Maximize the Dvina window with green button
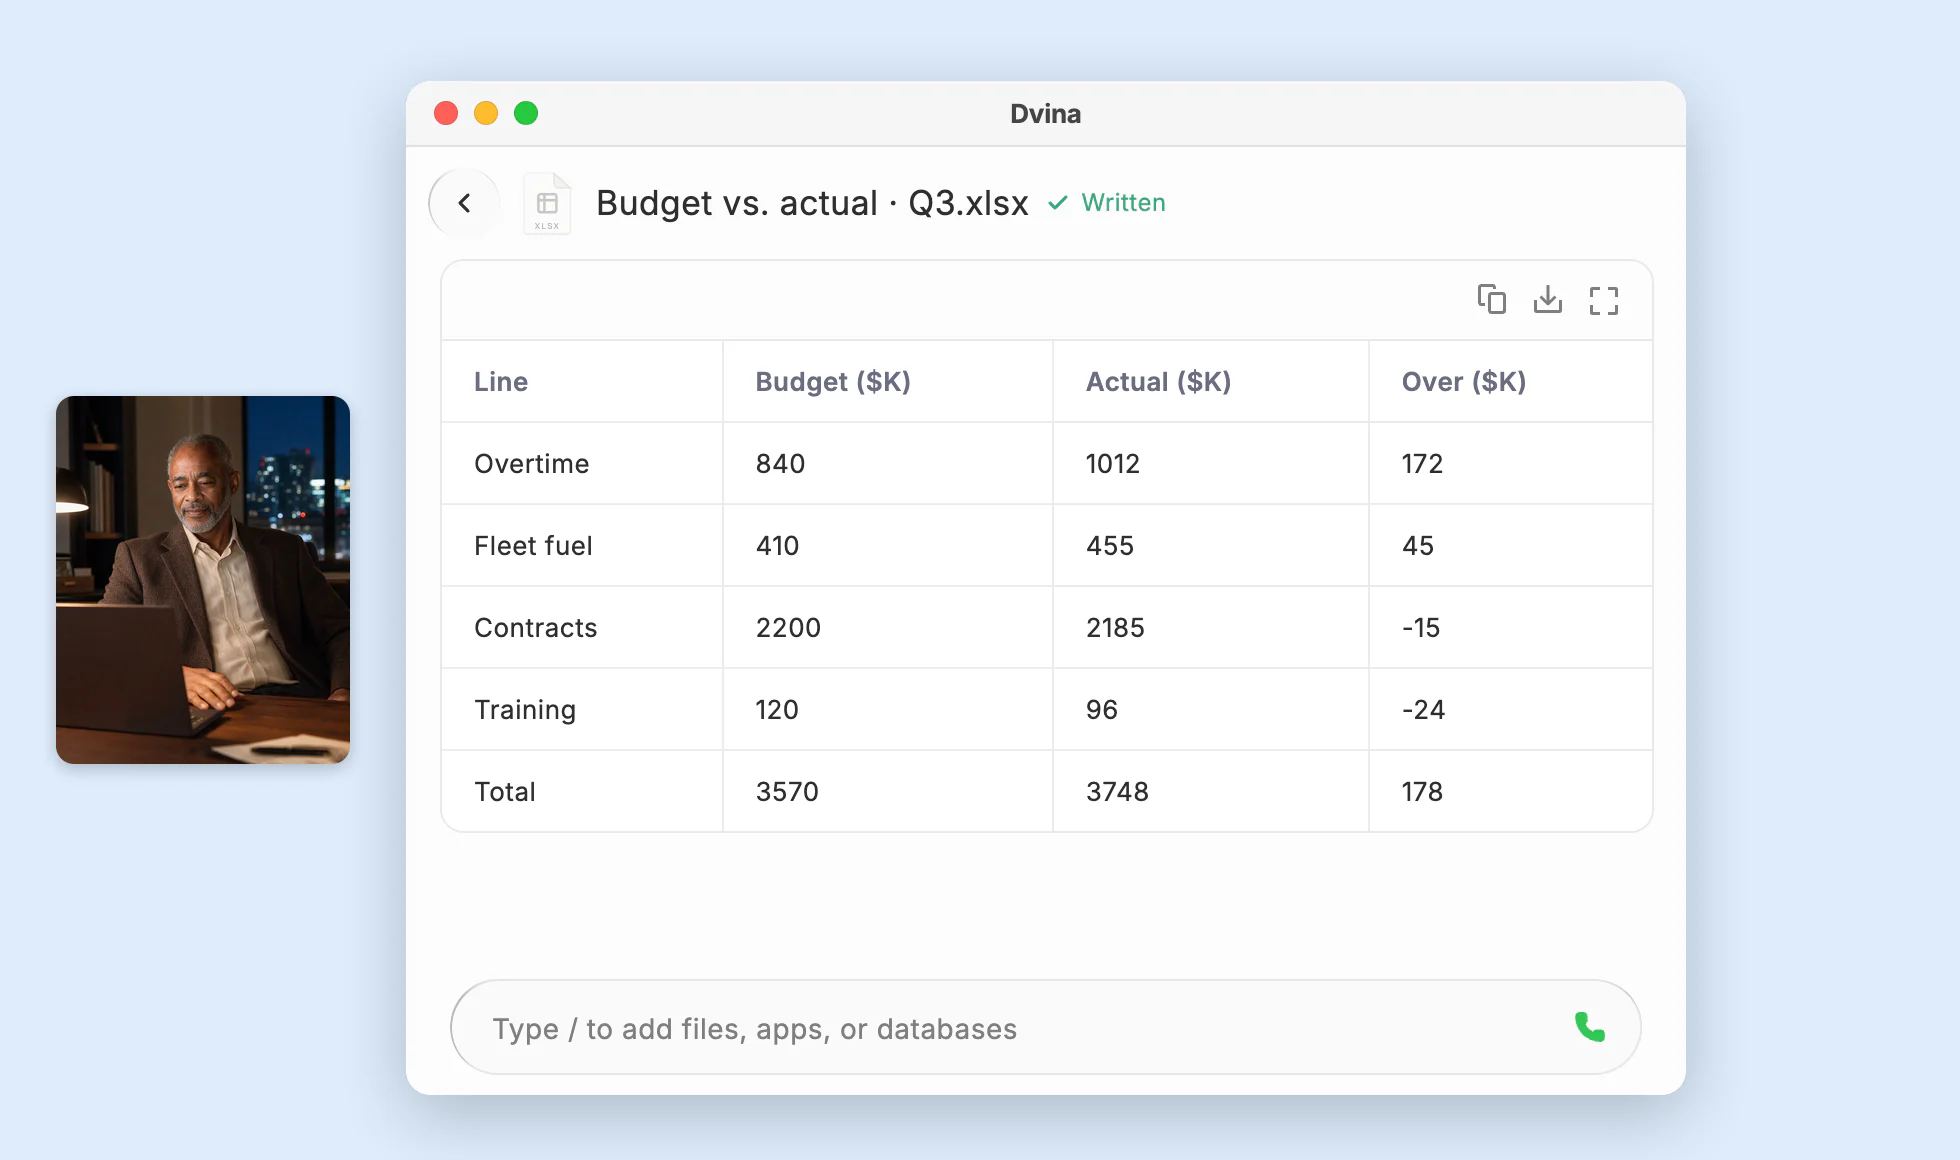The width and height of the screenshot is (1960, 1160). pos(526,113)
